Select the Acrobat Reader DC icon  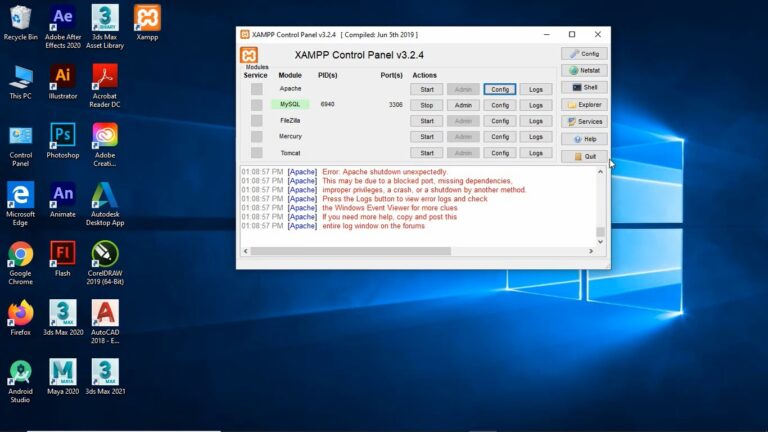105,86
